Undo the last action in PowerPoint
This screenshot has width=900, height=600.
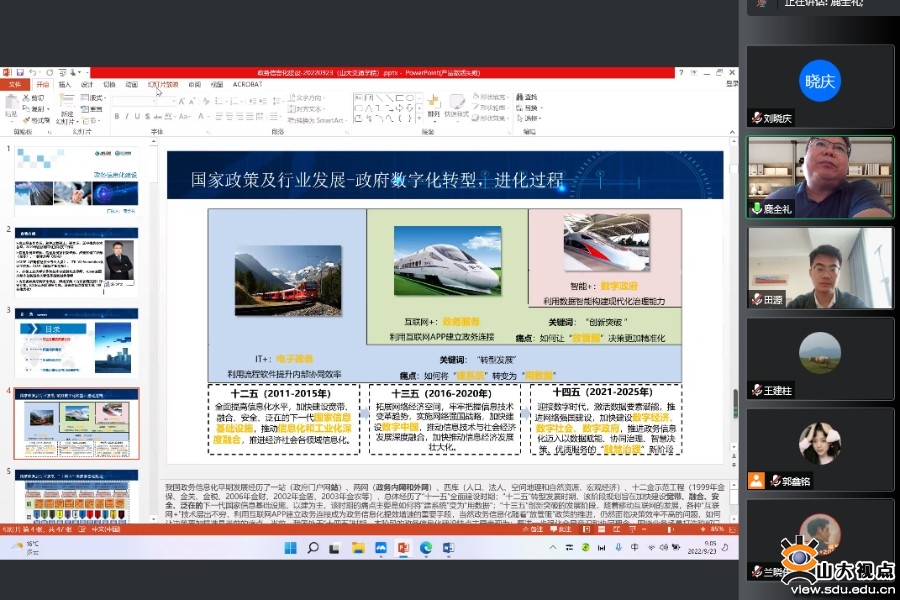(33, 73)
